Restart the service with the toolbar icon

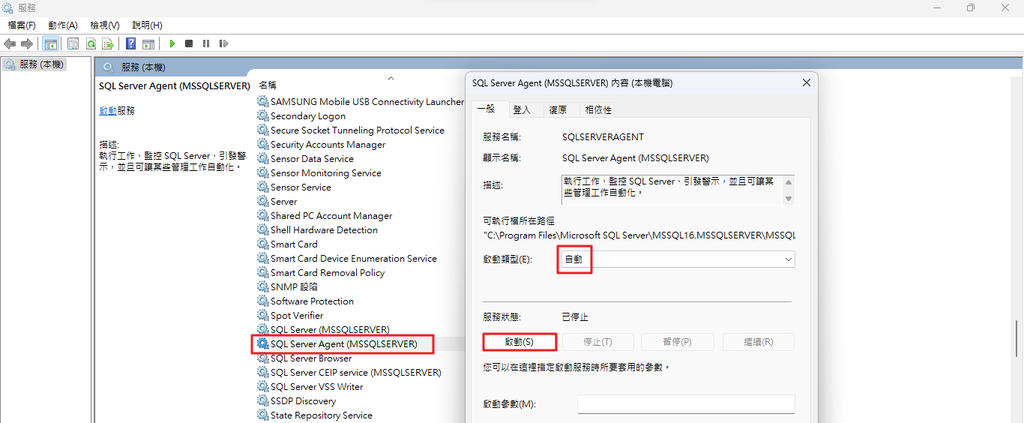(x=223, y=44)
